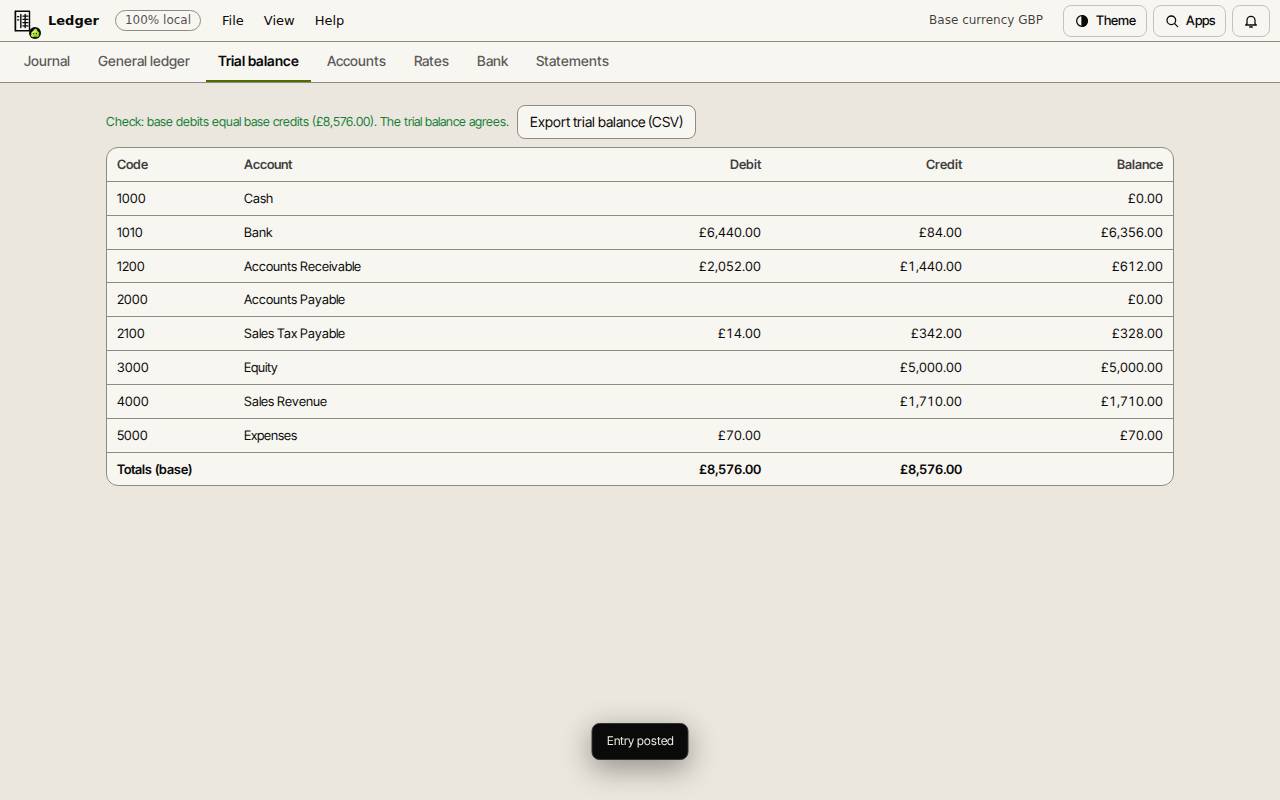Viewport: 1280px width, 800px height.
Task: Click the Balance column header
Action: point(1139,164)
